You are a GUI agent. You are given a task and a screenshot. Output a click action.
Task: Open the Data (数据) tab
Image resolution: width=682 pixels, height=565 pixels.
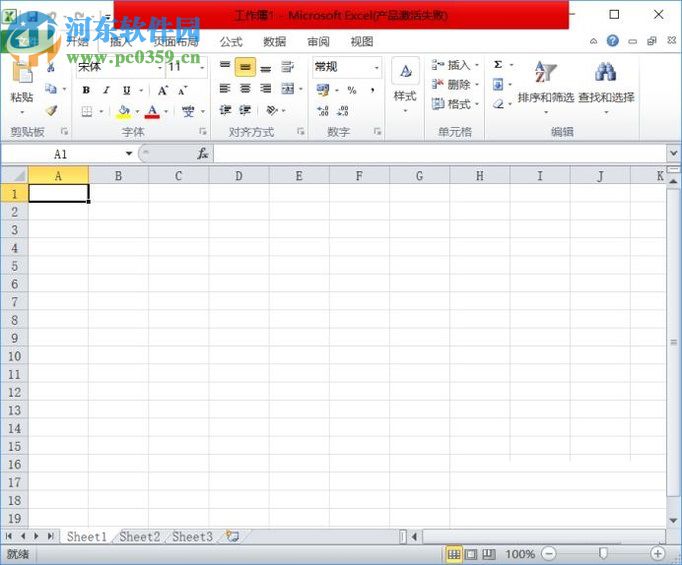(x=275, y=42)
